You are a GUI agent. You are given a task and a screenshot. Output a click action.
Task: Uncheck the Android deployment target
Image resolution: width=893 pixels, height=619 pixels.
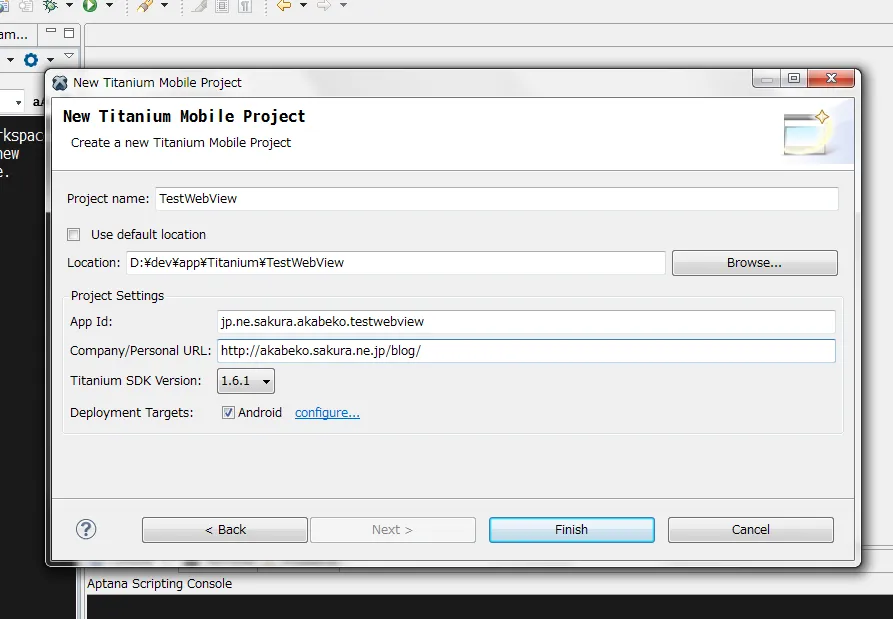[228, 412]
